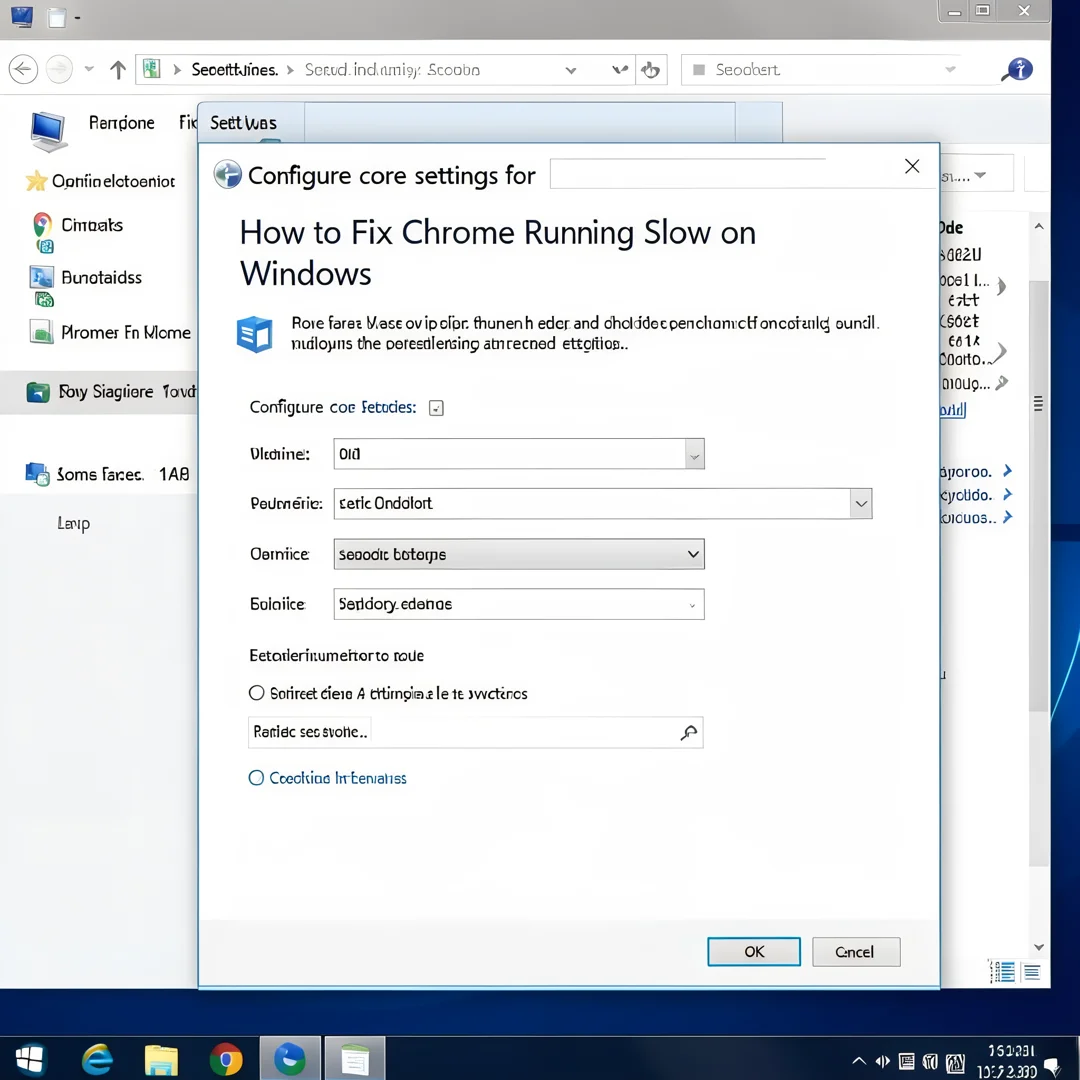Expand the second arrow link in right panel
Viewport: 1080px width, 1080px height.
coord(1007,495)
